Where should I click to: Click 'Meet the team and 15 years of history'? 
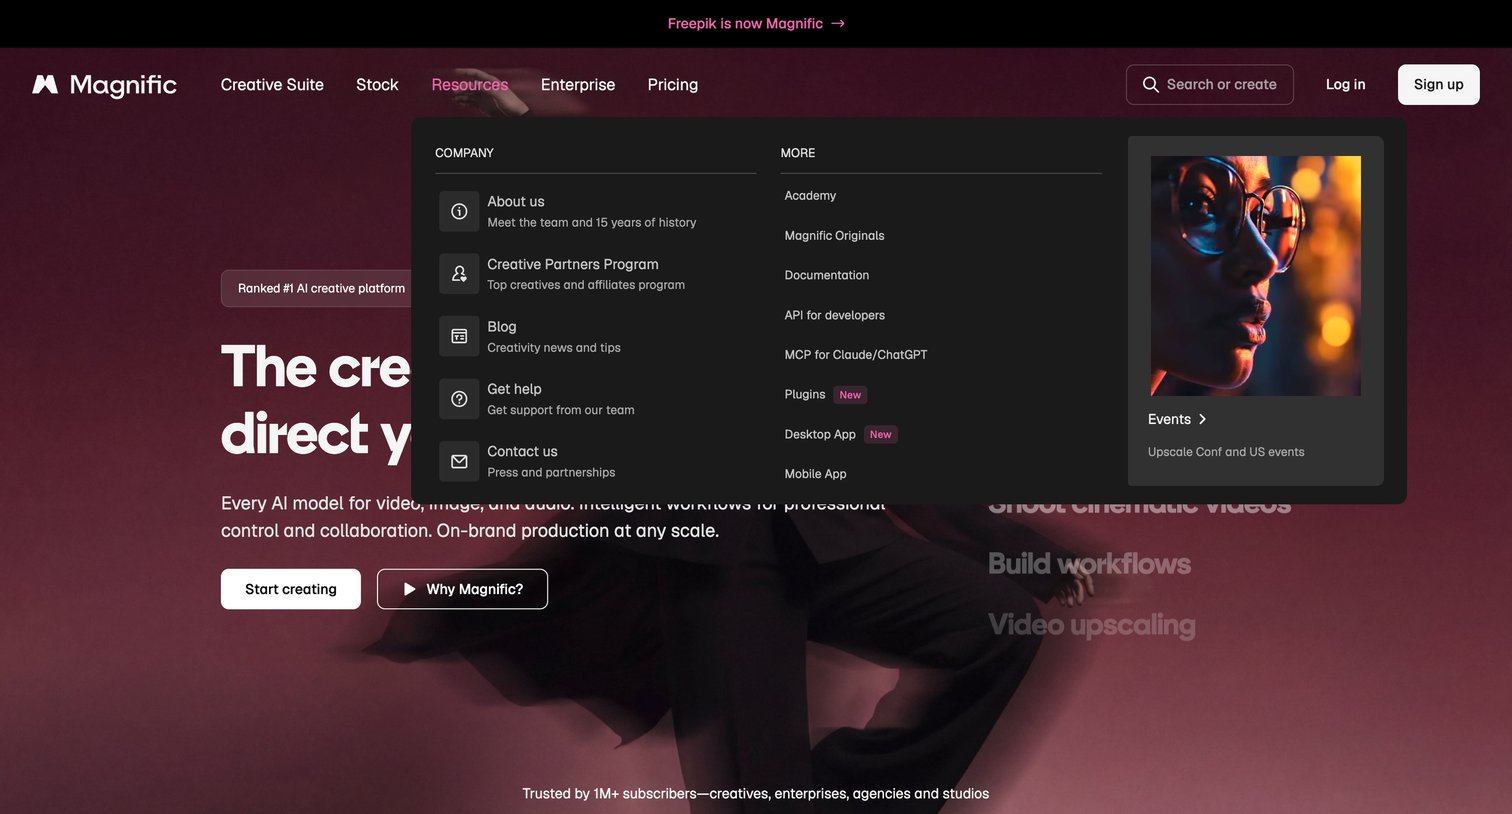(x=592, y=223)
